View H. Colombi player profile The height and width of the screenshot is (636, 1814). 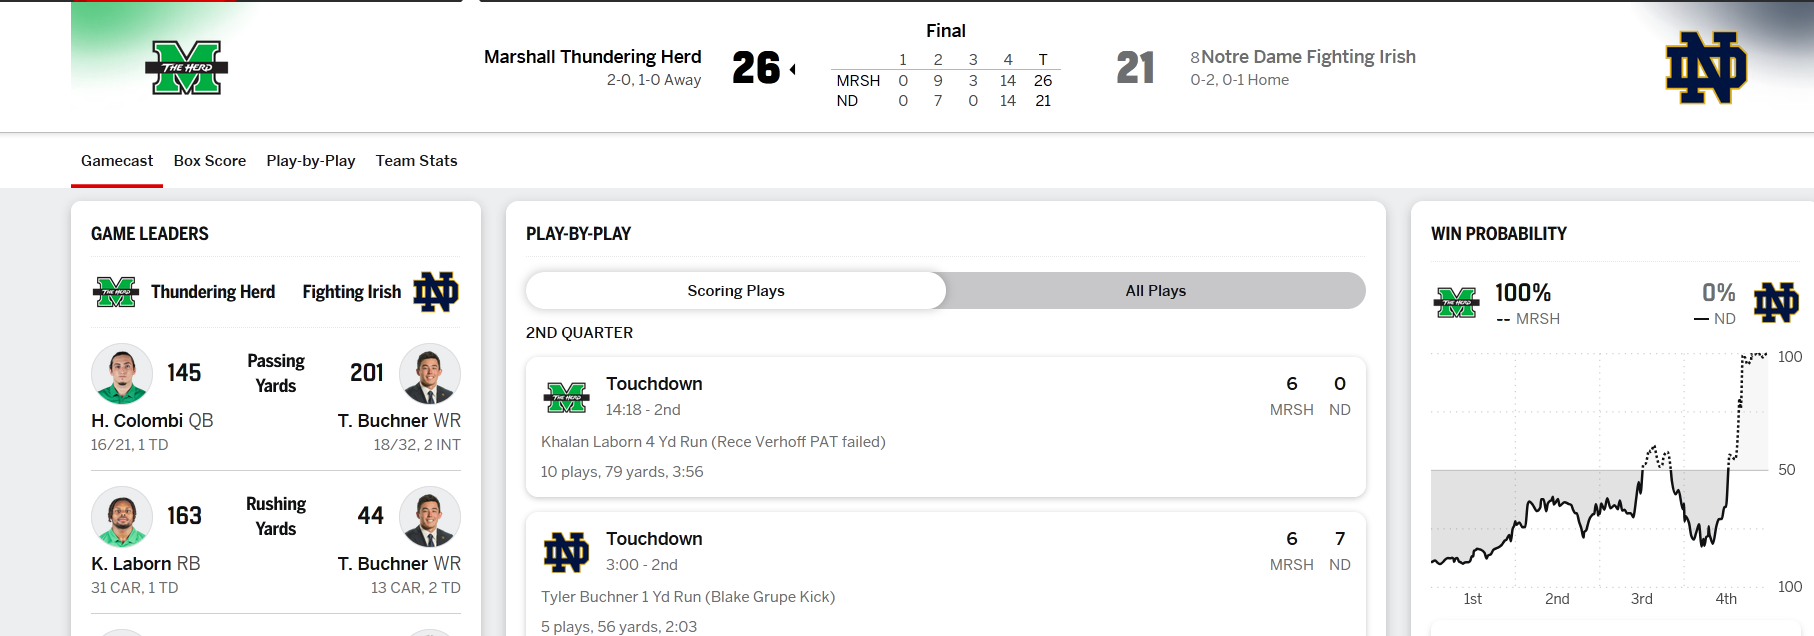[x=137, y=421]
